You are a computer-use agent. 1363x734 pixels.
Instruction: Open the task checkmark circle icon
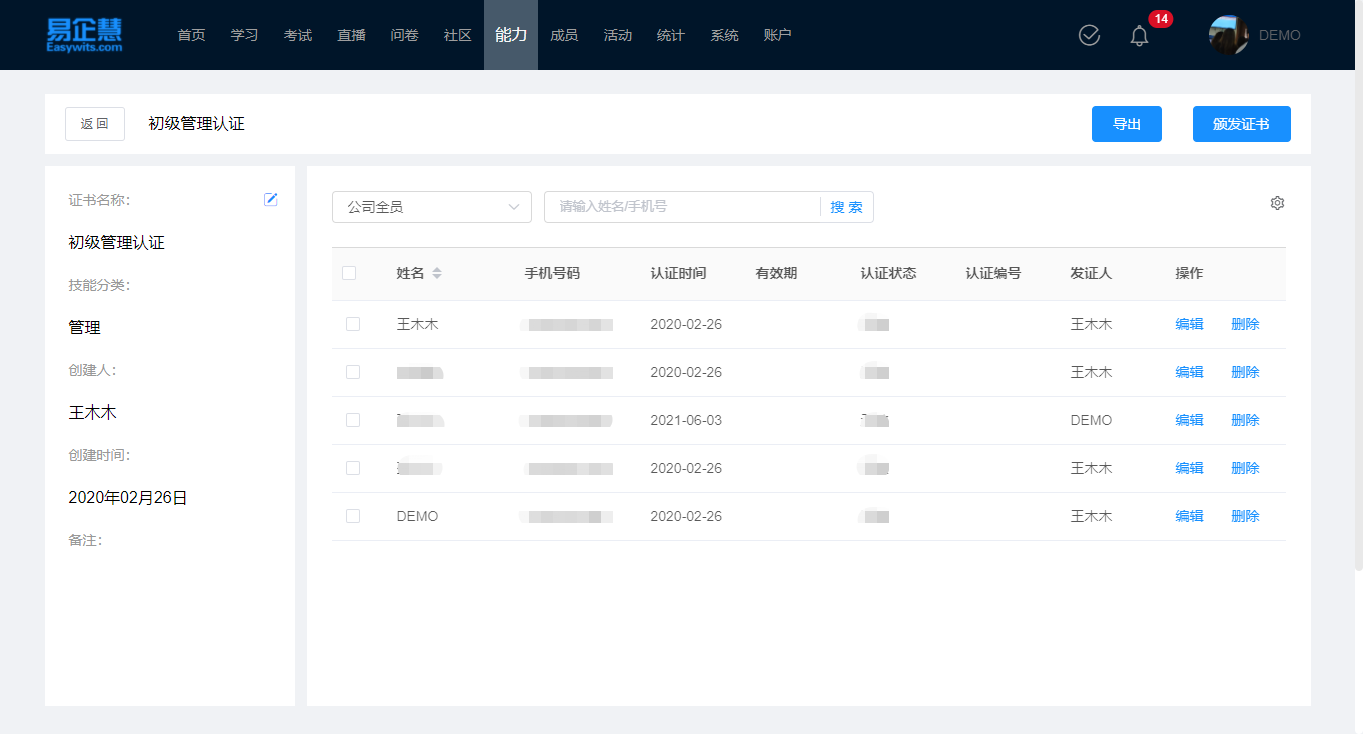[1089, 36]
